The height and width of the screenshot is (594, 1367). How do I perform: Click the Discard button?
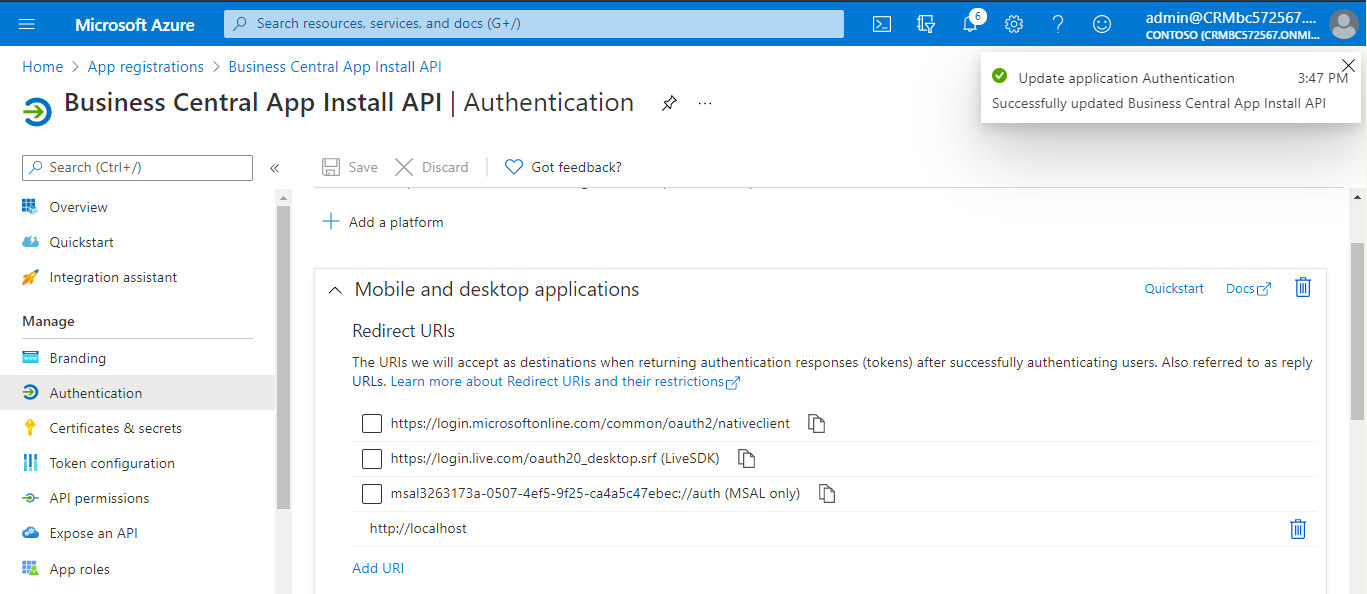click(x=432, y=167)
